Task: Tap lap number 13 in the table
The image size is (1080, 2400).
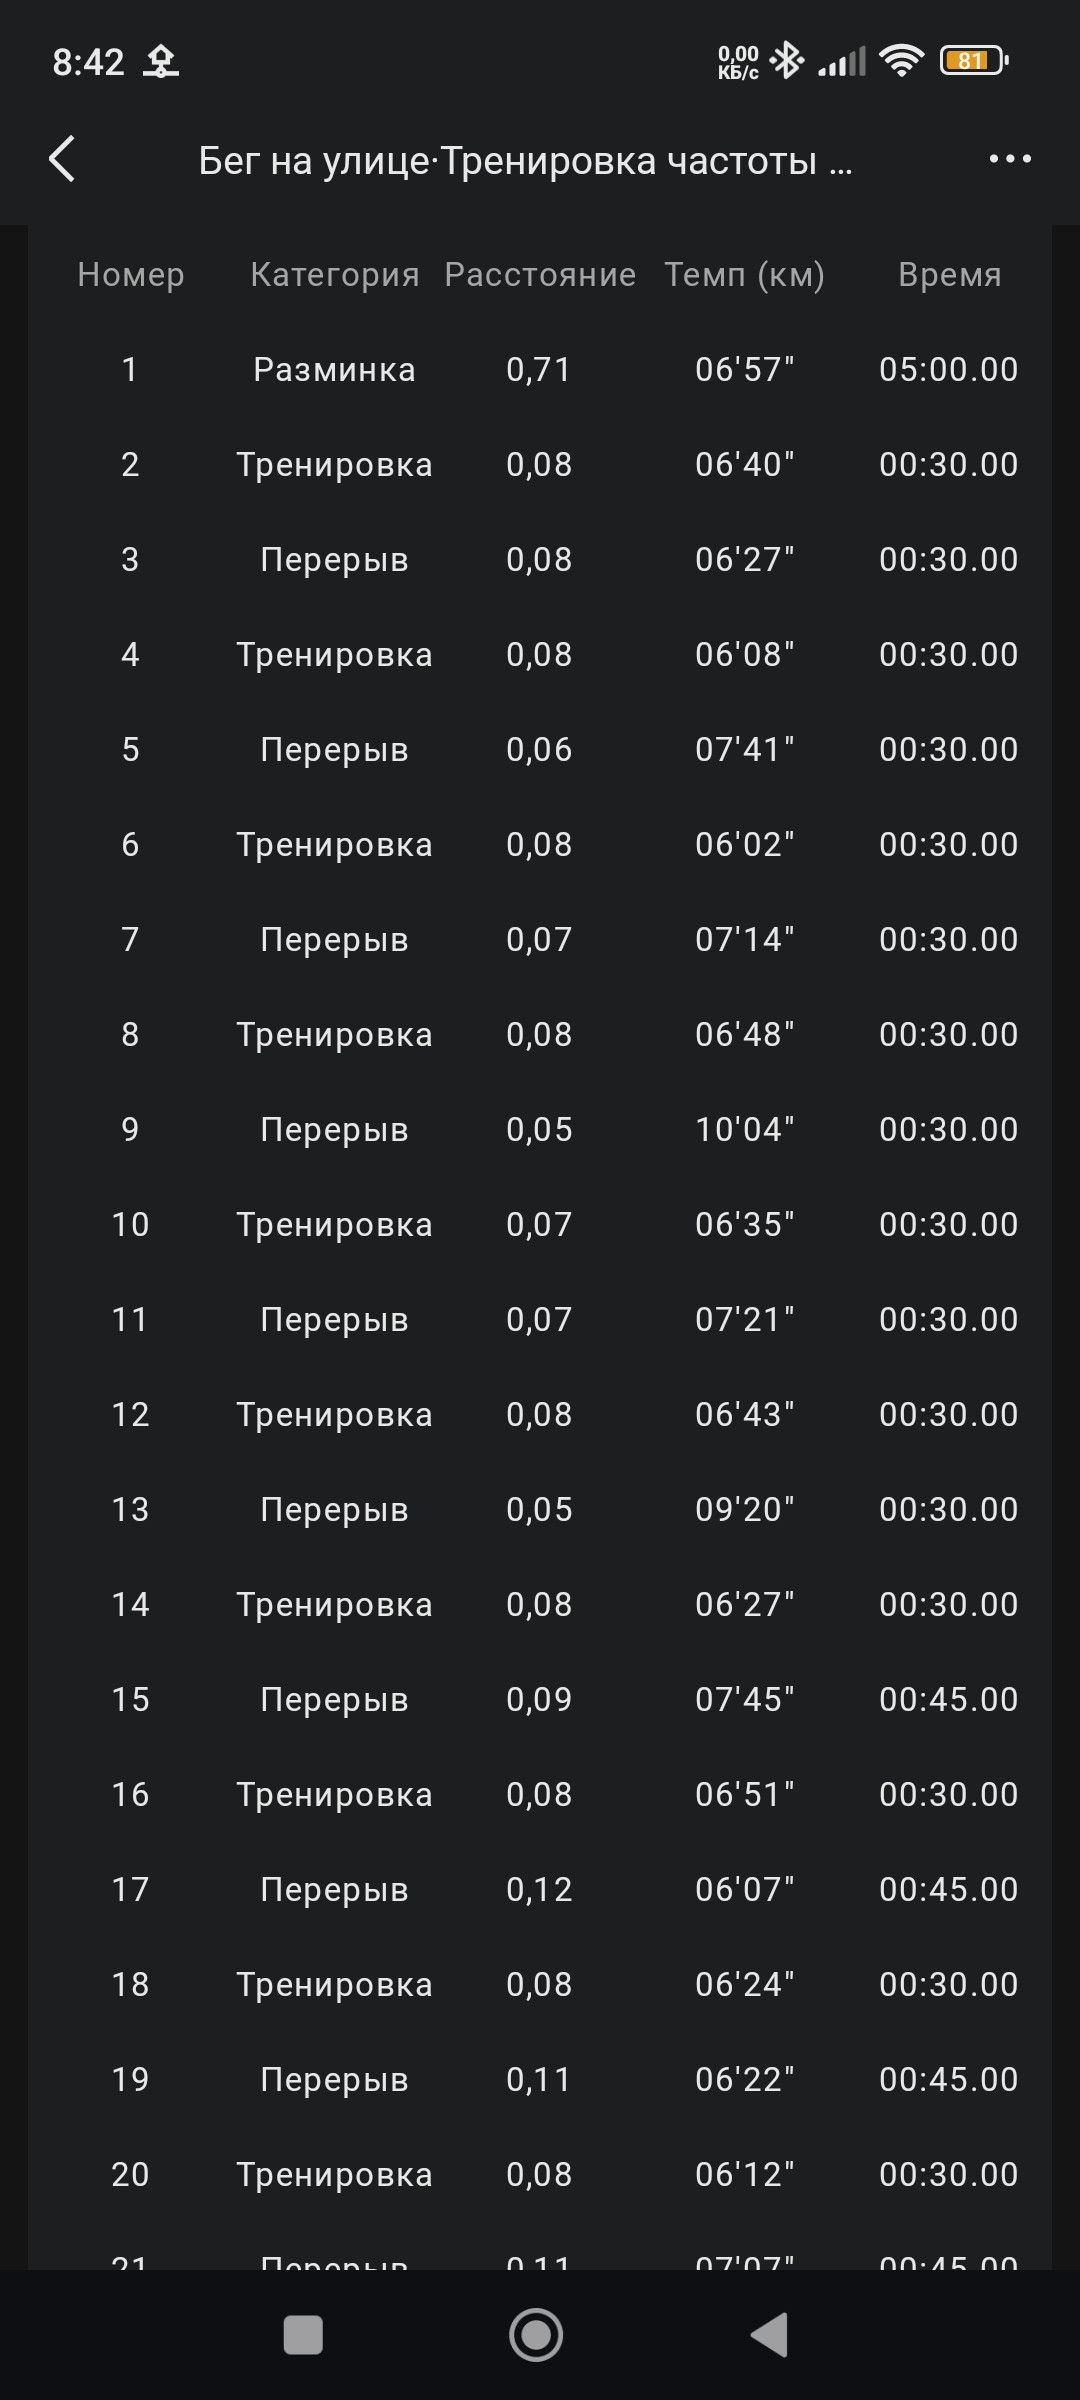Action: point(130,1509)
